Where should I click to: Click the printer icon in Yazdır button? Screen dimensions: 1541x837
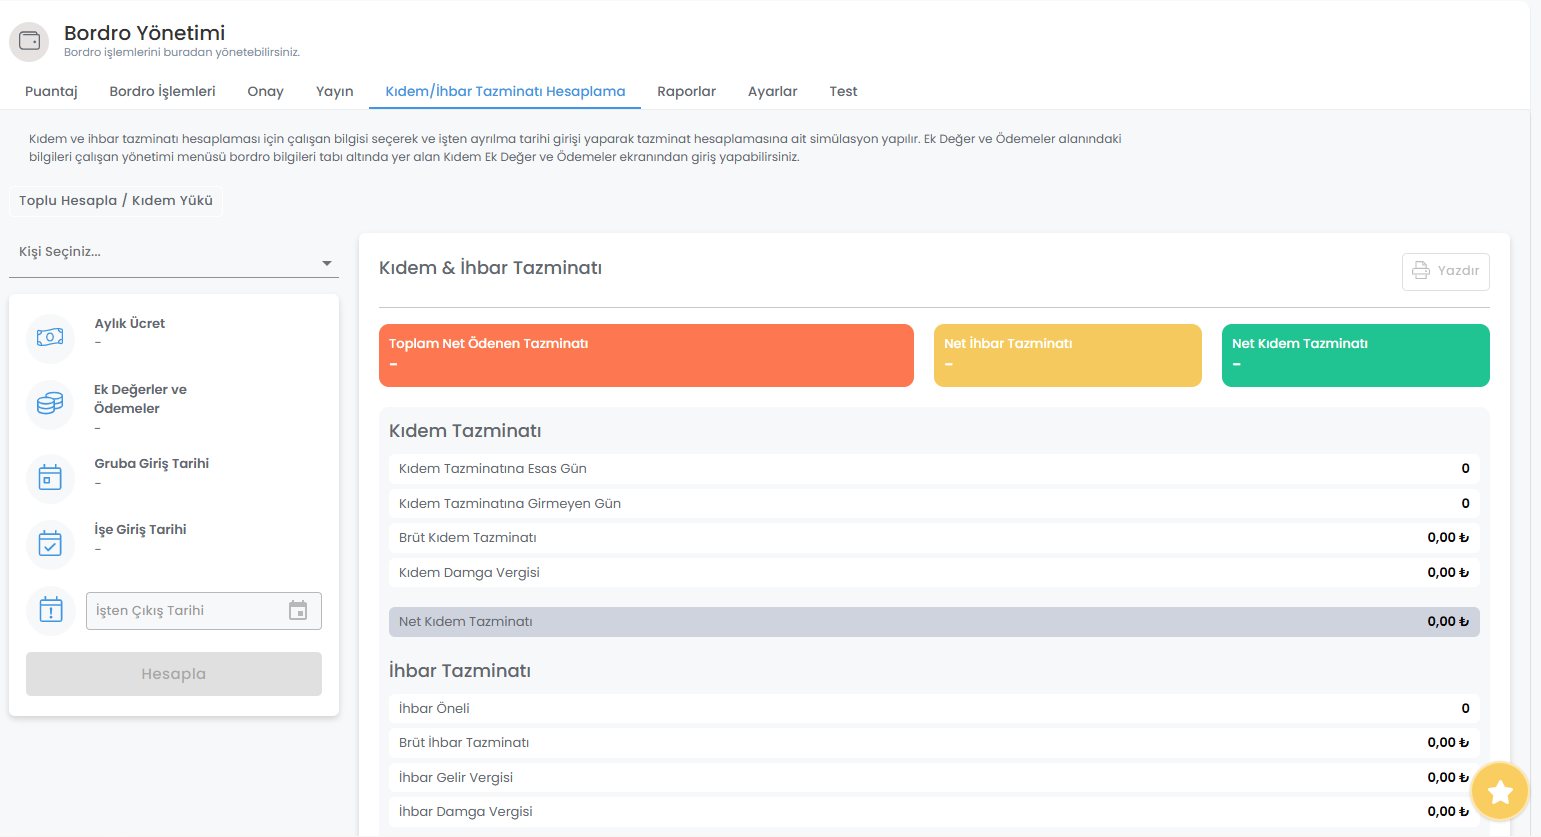(x=1421, y=271)
